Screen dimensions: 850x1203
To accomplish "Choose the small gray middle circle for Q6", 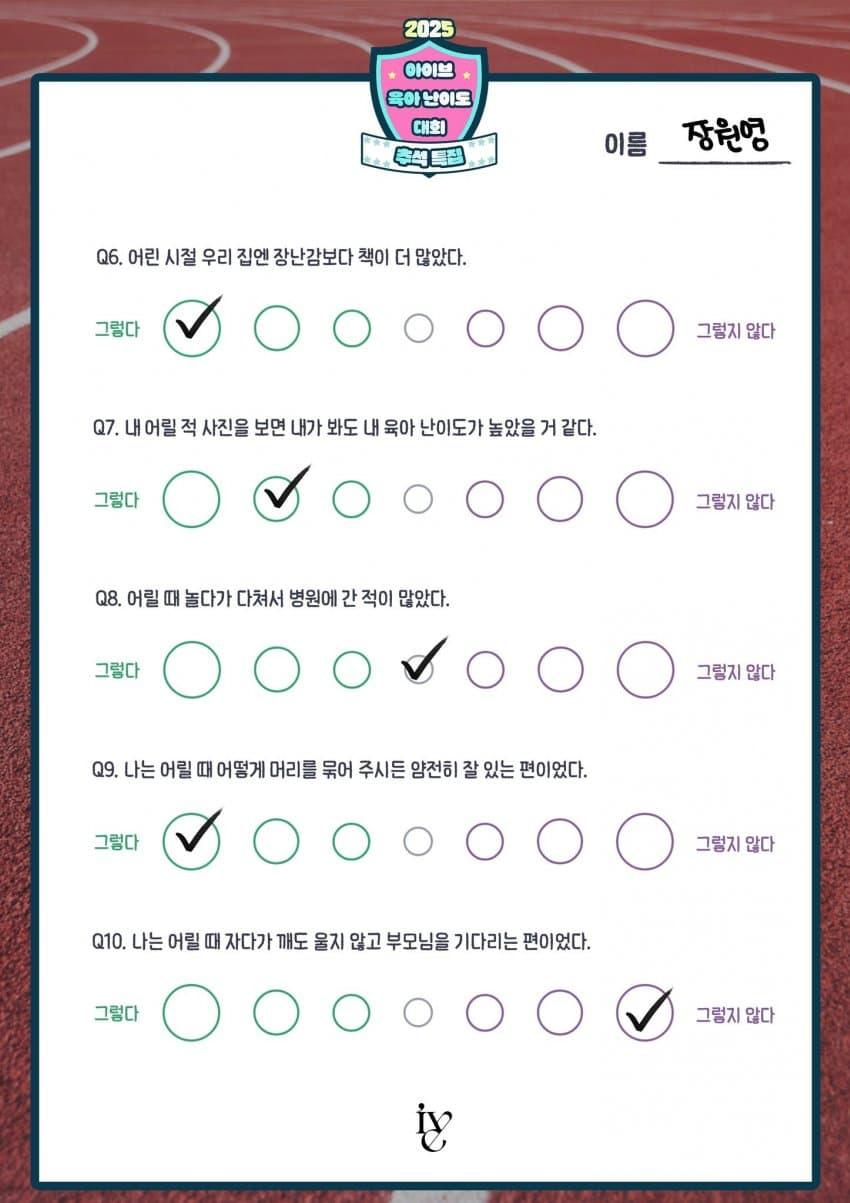I will [x=418, y=328].
